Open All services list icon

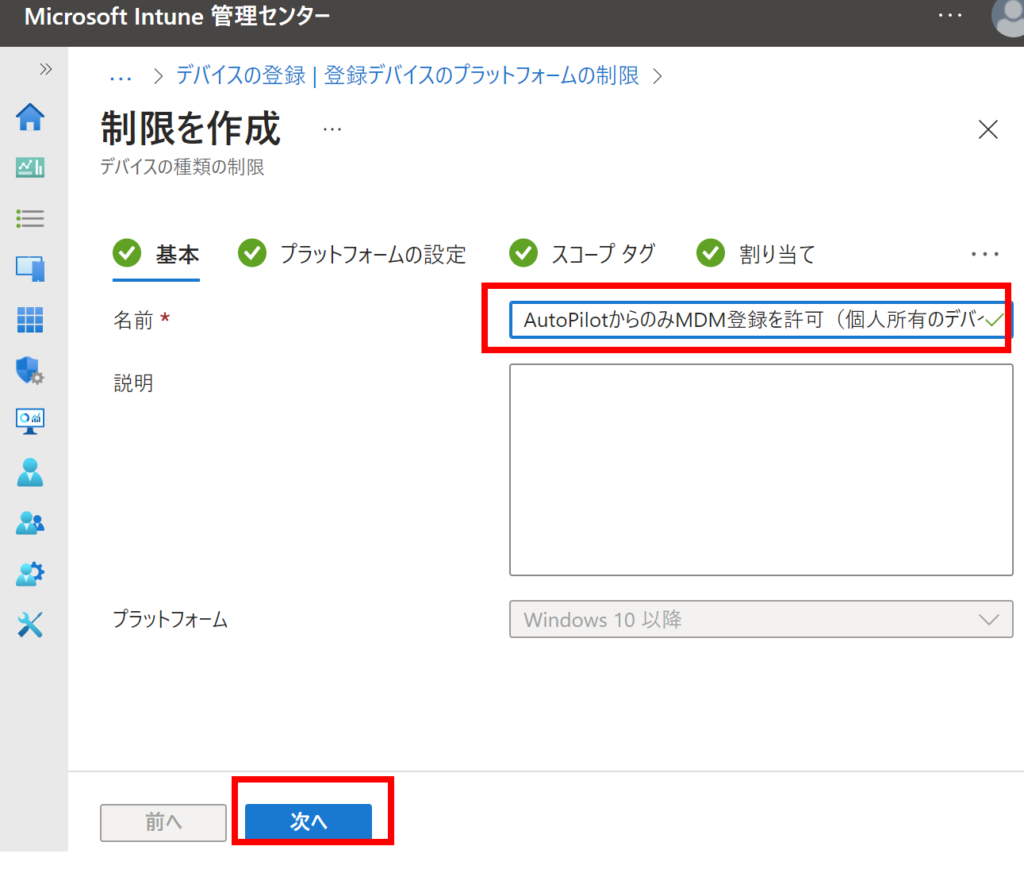point(30,218)
